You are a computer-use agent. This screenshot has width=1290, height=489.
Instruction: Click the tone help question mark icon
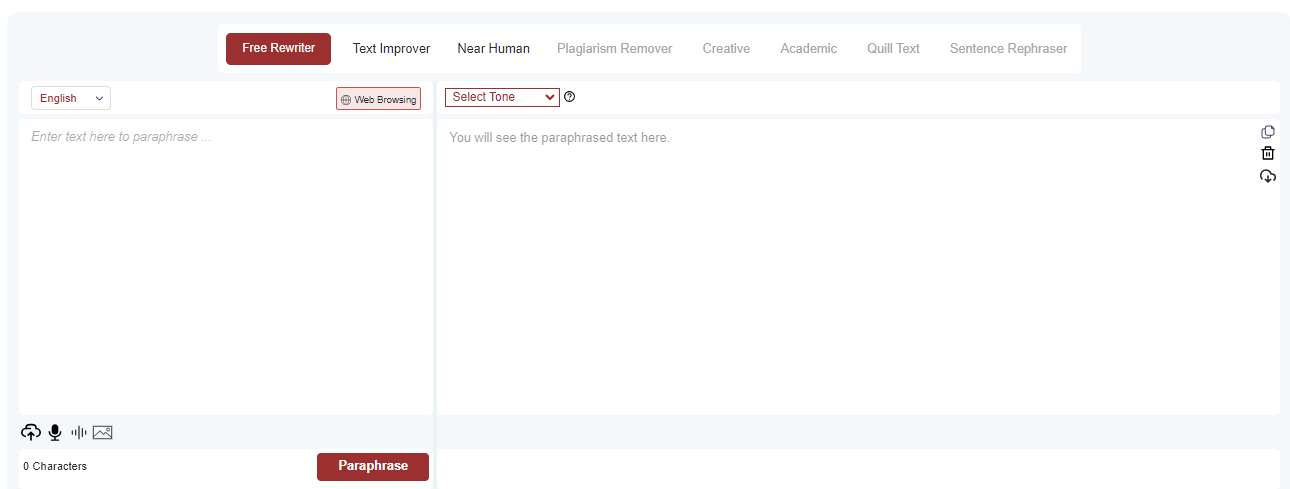point(570,97)
